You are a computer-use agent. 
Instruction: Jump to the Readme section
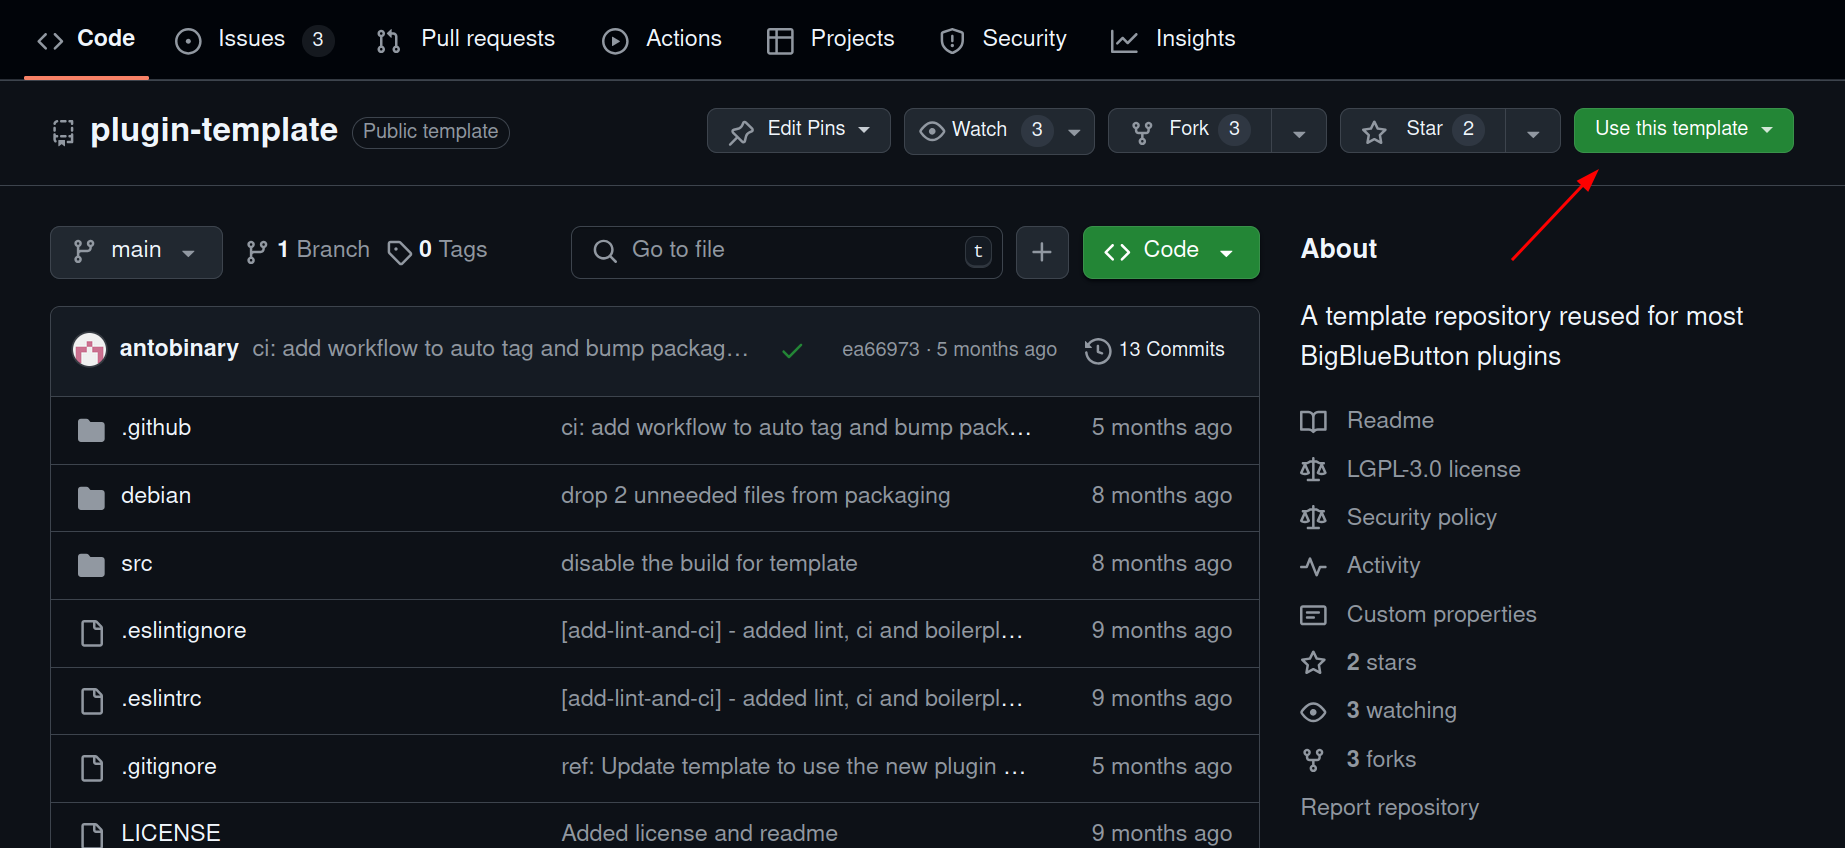tap(1367, 421)
